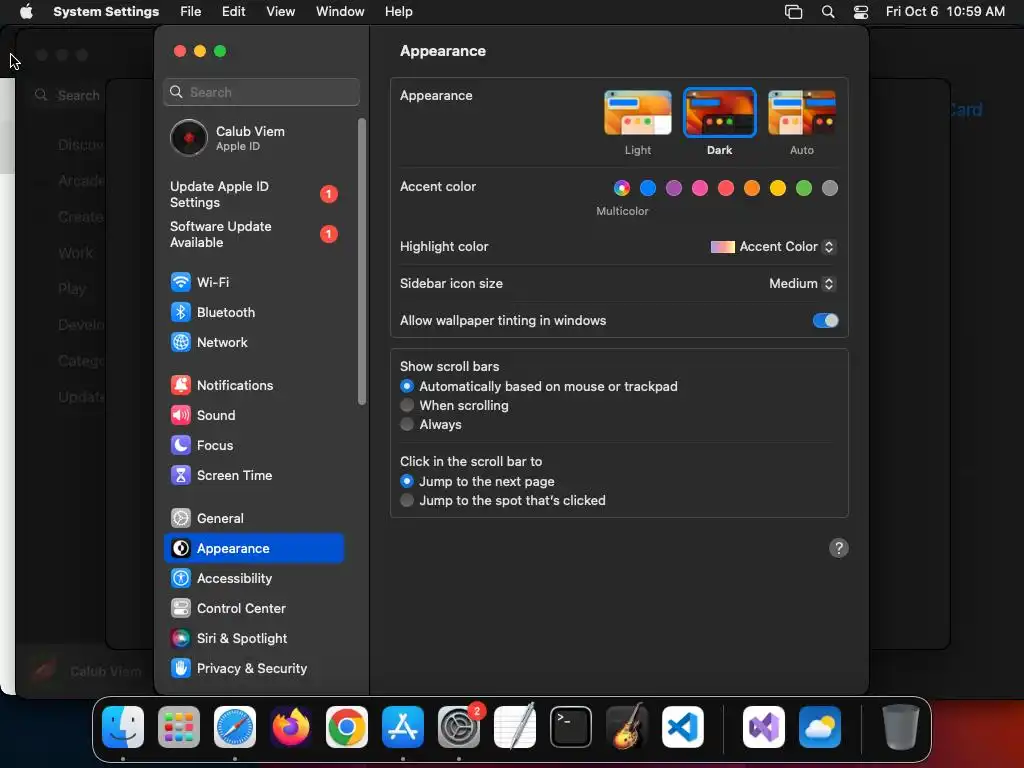Screen dimensions: 1024x768
Task: Open System Settings app menu
Action: pyautogui.click(x=106, y=12)
